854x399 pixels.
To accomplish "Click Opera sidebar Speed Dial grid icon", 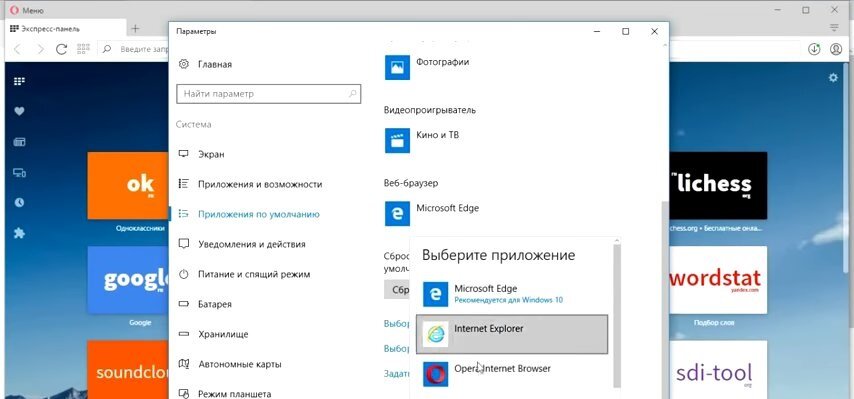I will click(19, 82).
